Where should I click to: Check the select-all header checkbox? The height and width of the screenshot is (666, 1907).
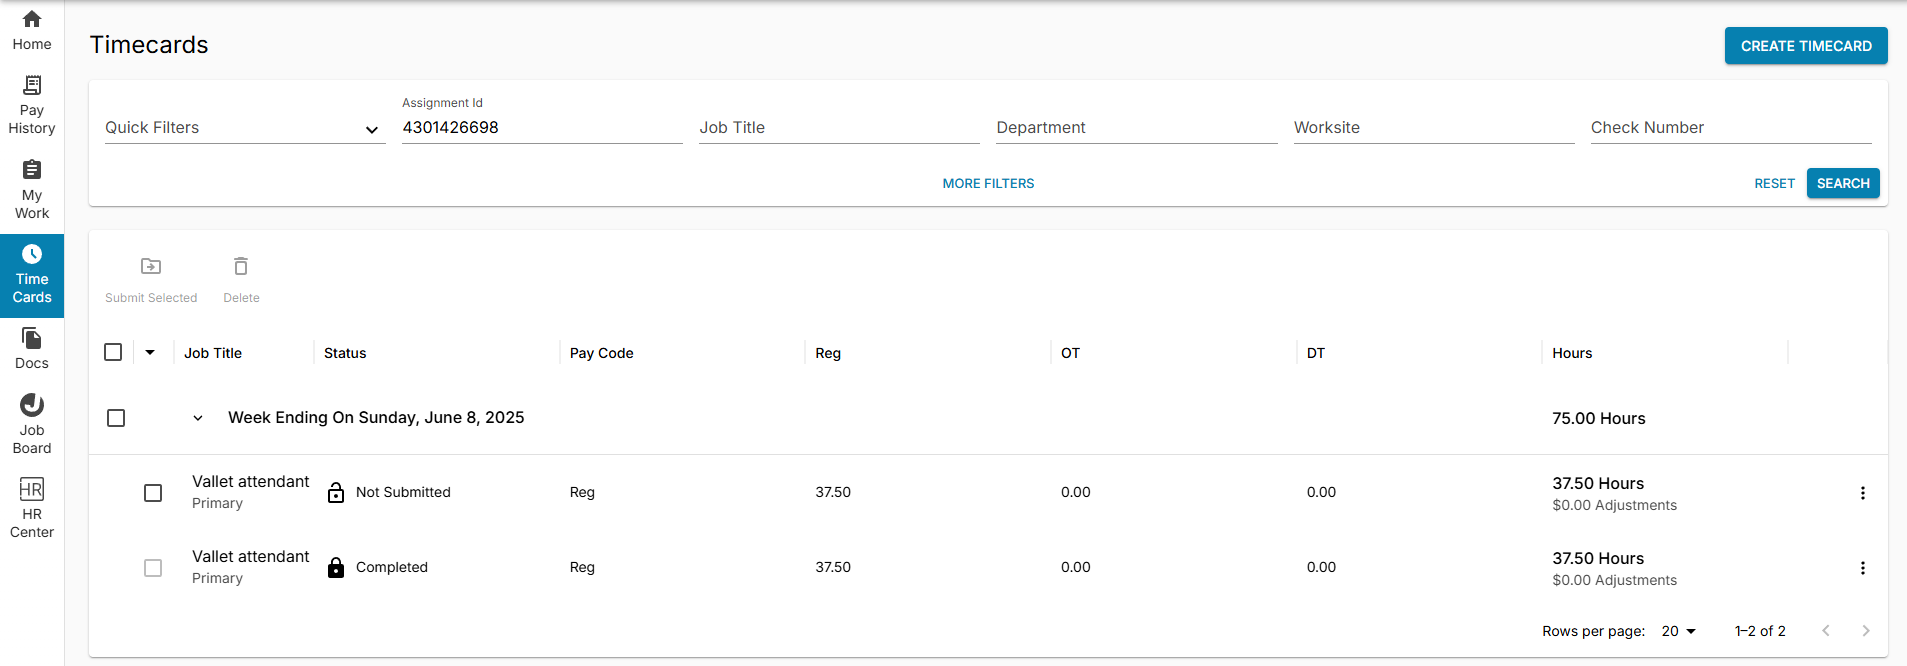coord(113,352)
